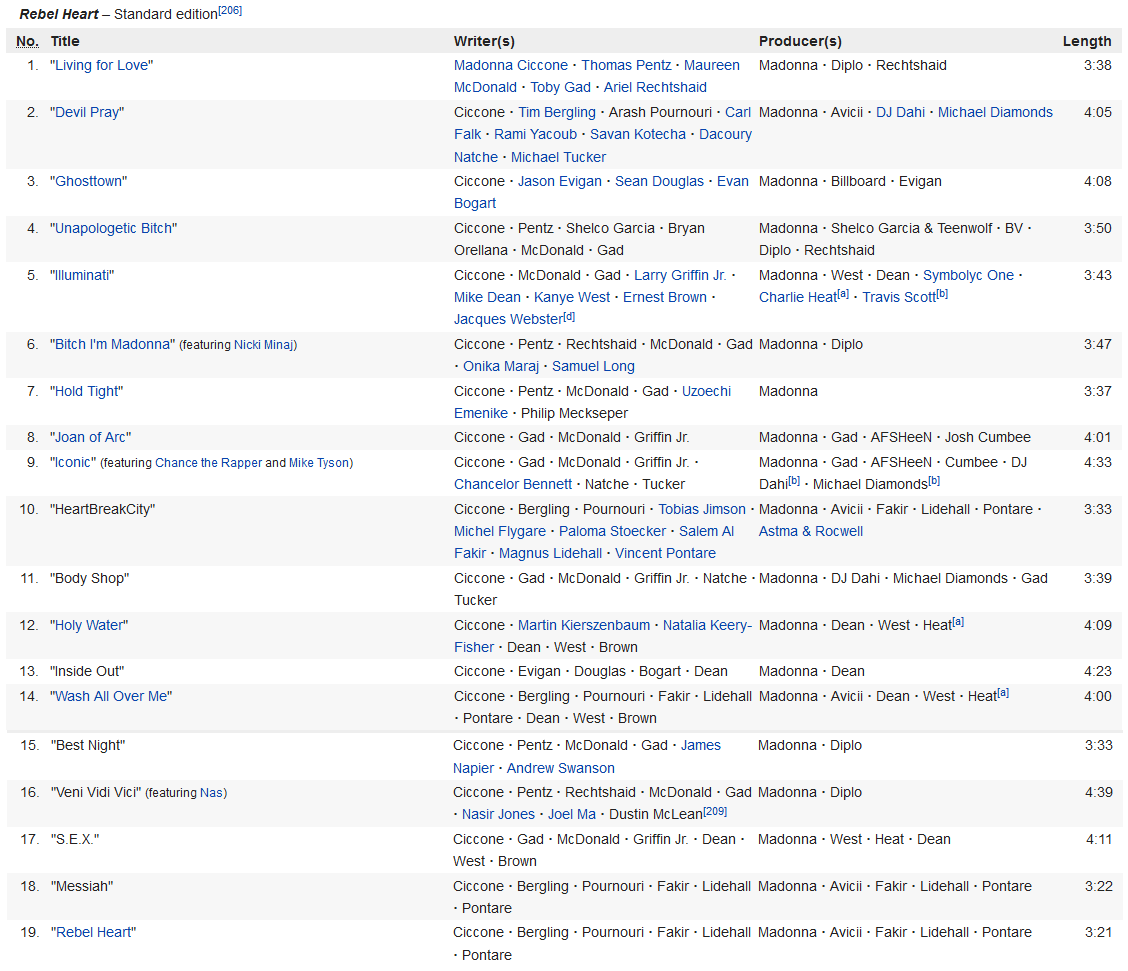This screenshot has height=971, width=1128.
Task: Follow the Samuel Long link
Action: [x=593, y=366]
